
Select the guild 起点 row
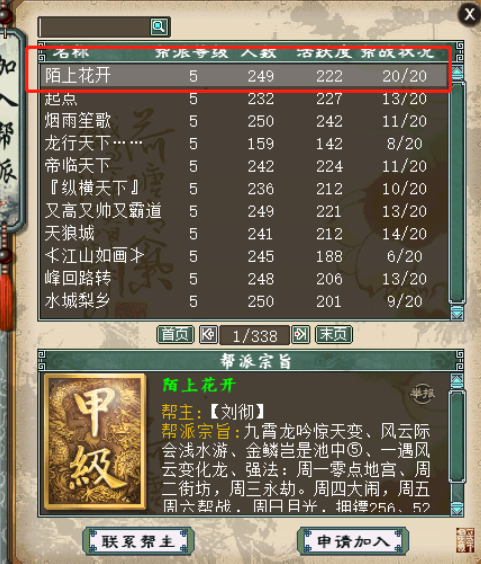click(244, 99)
